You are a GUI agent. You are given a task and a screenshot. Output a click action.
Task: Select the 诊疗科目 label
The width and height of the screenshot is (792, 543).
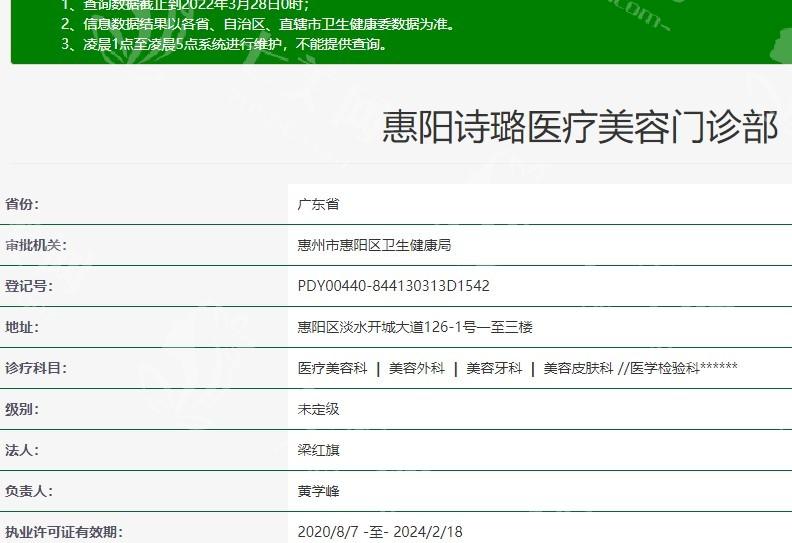pyautogui.click(x=36, y=368)
